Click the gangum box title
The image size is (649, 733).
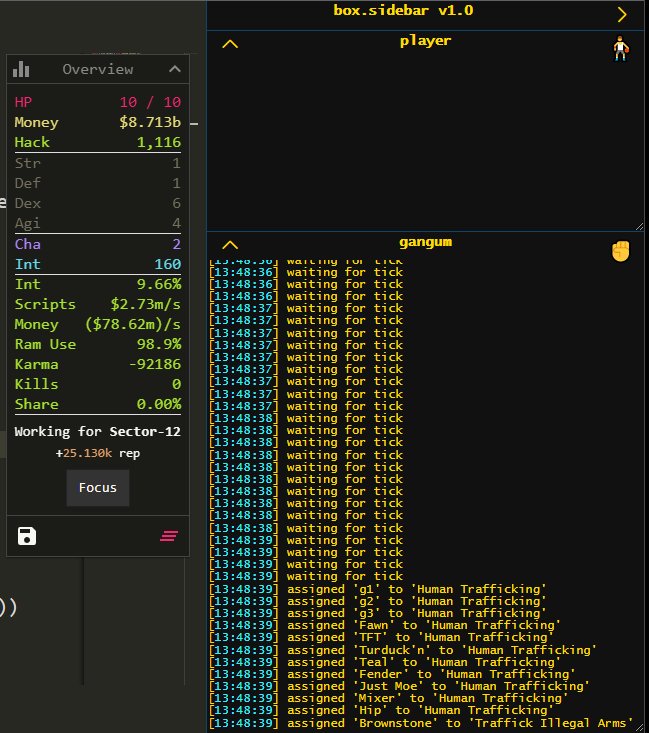coord(425,242)
